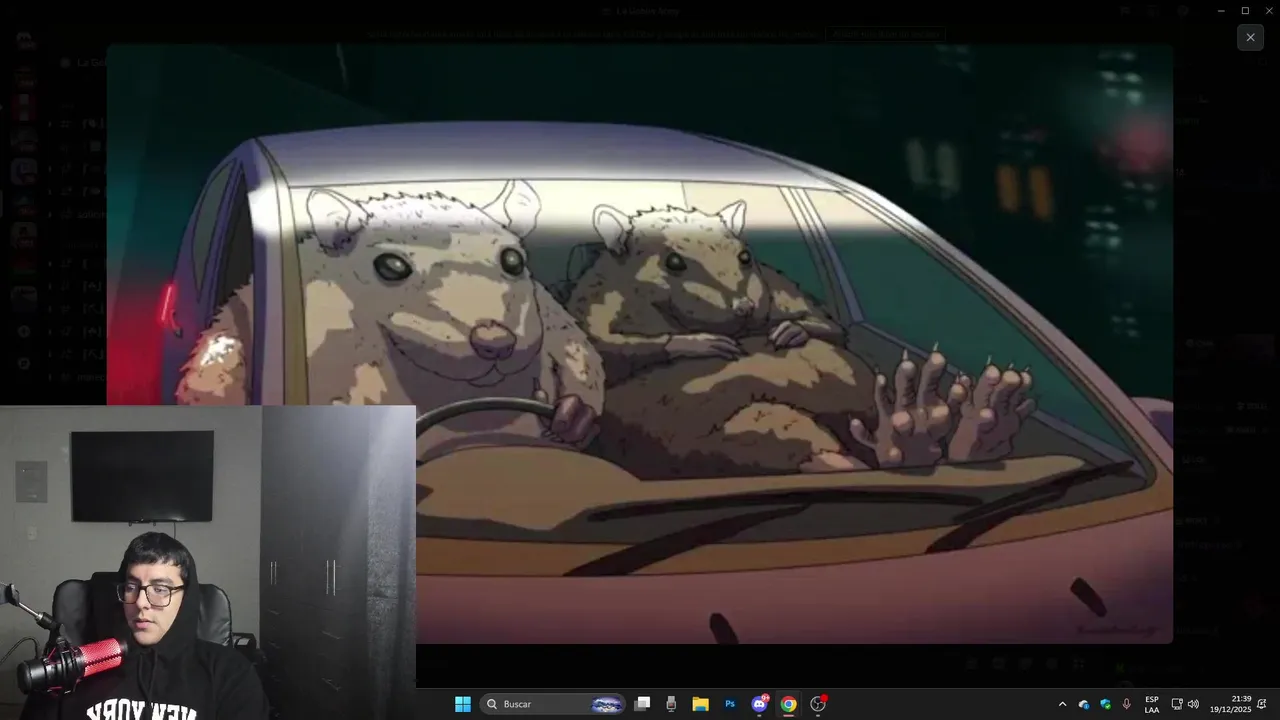Screen dimensions: 1280x720
Task: Open Windows Security tray icon
Action: point(1106,704)
